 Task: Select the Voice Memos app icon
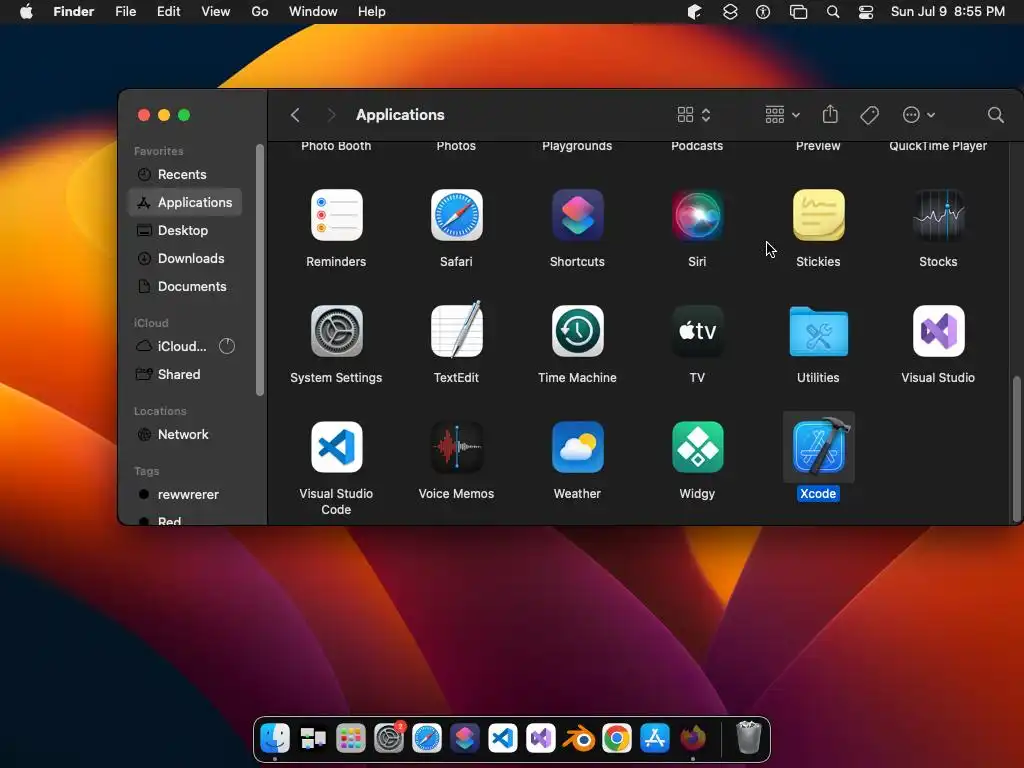click(x=456, y=447)
